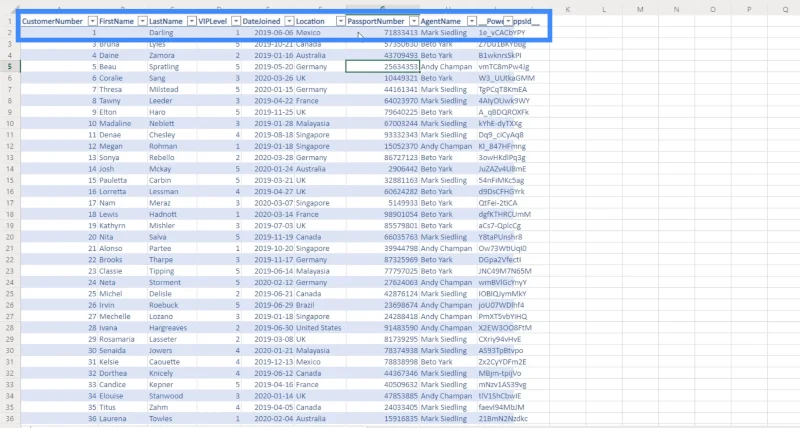Click the date 2019-11-25 cell
This screenshot has width=800, height=428.
pos(268,112)
